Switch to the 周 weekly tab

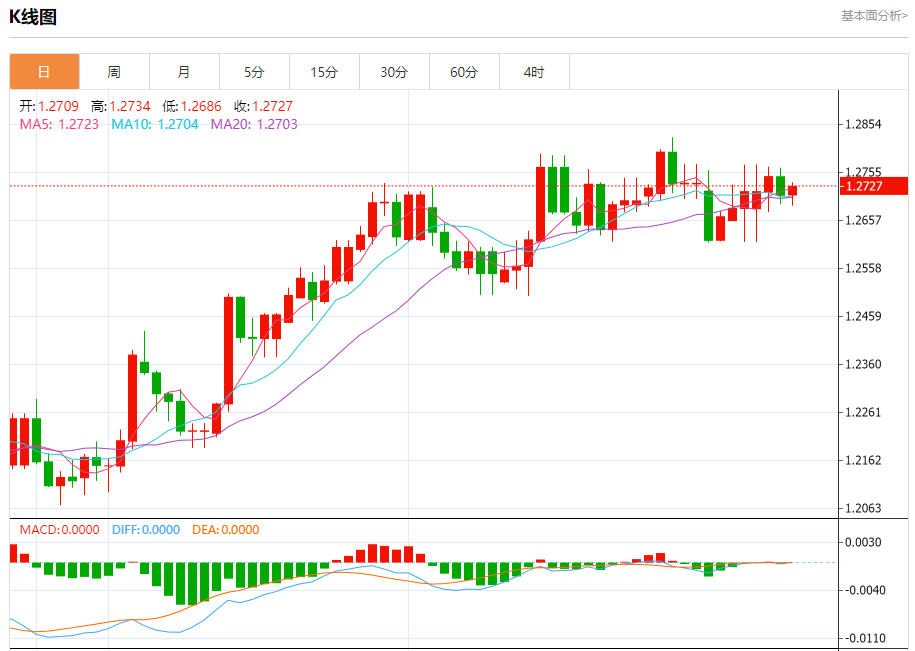pos(114,72)
